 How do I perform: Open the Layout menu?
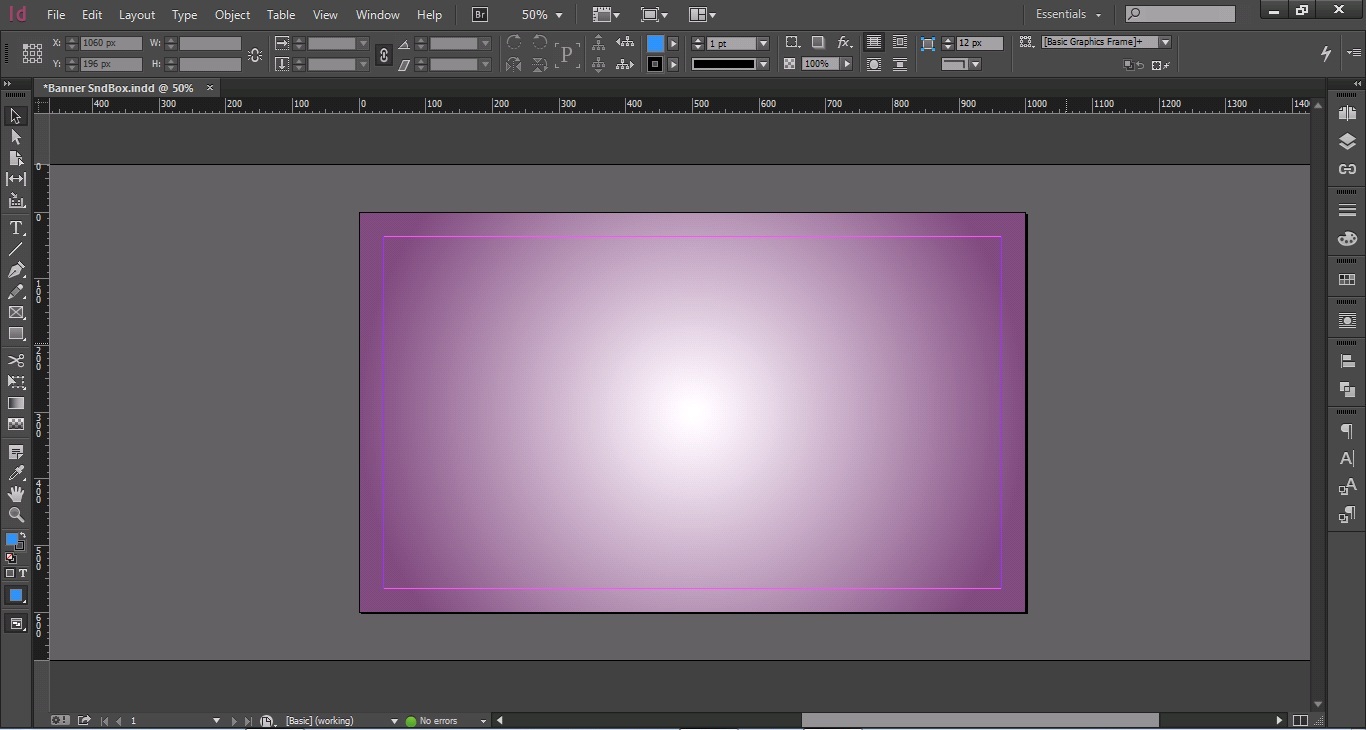point(137,15)
